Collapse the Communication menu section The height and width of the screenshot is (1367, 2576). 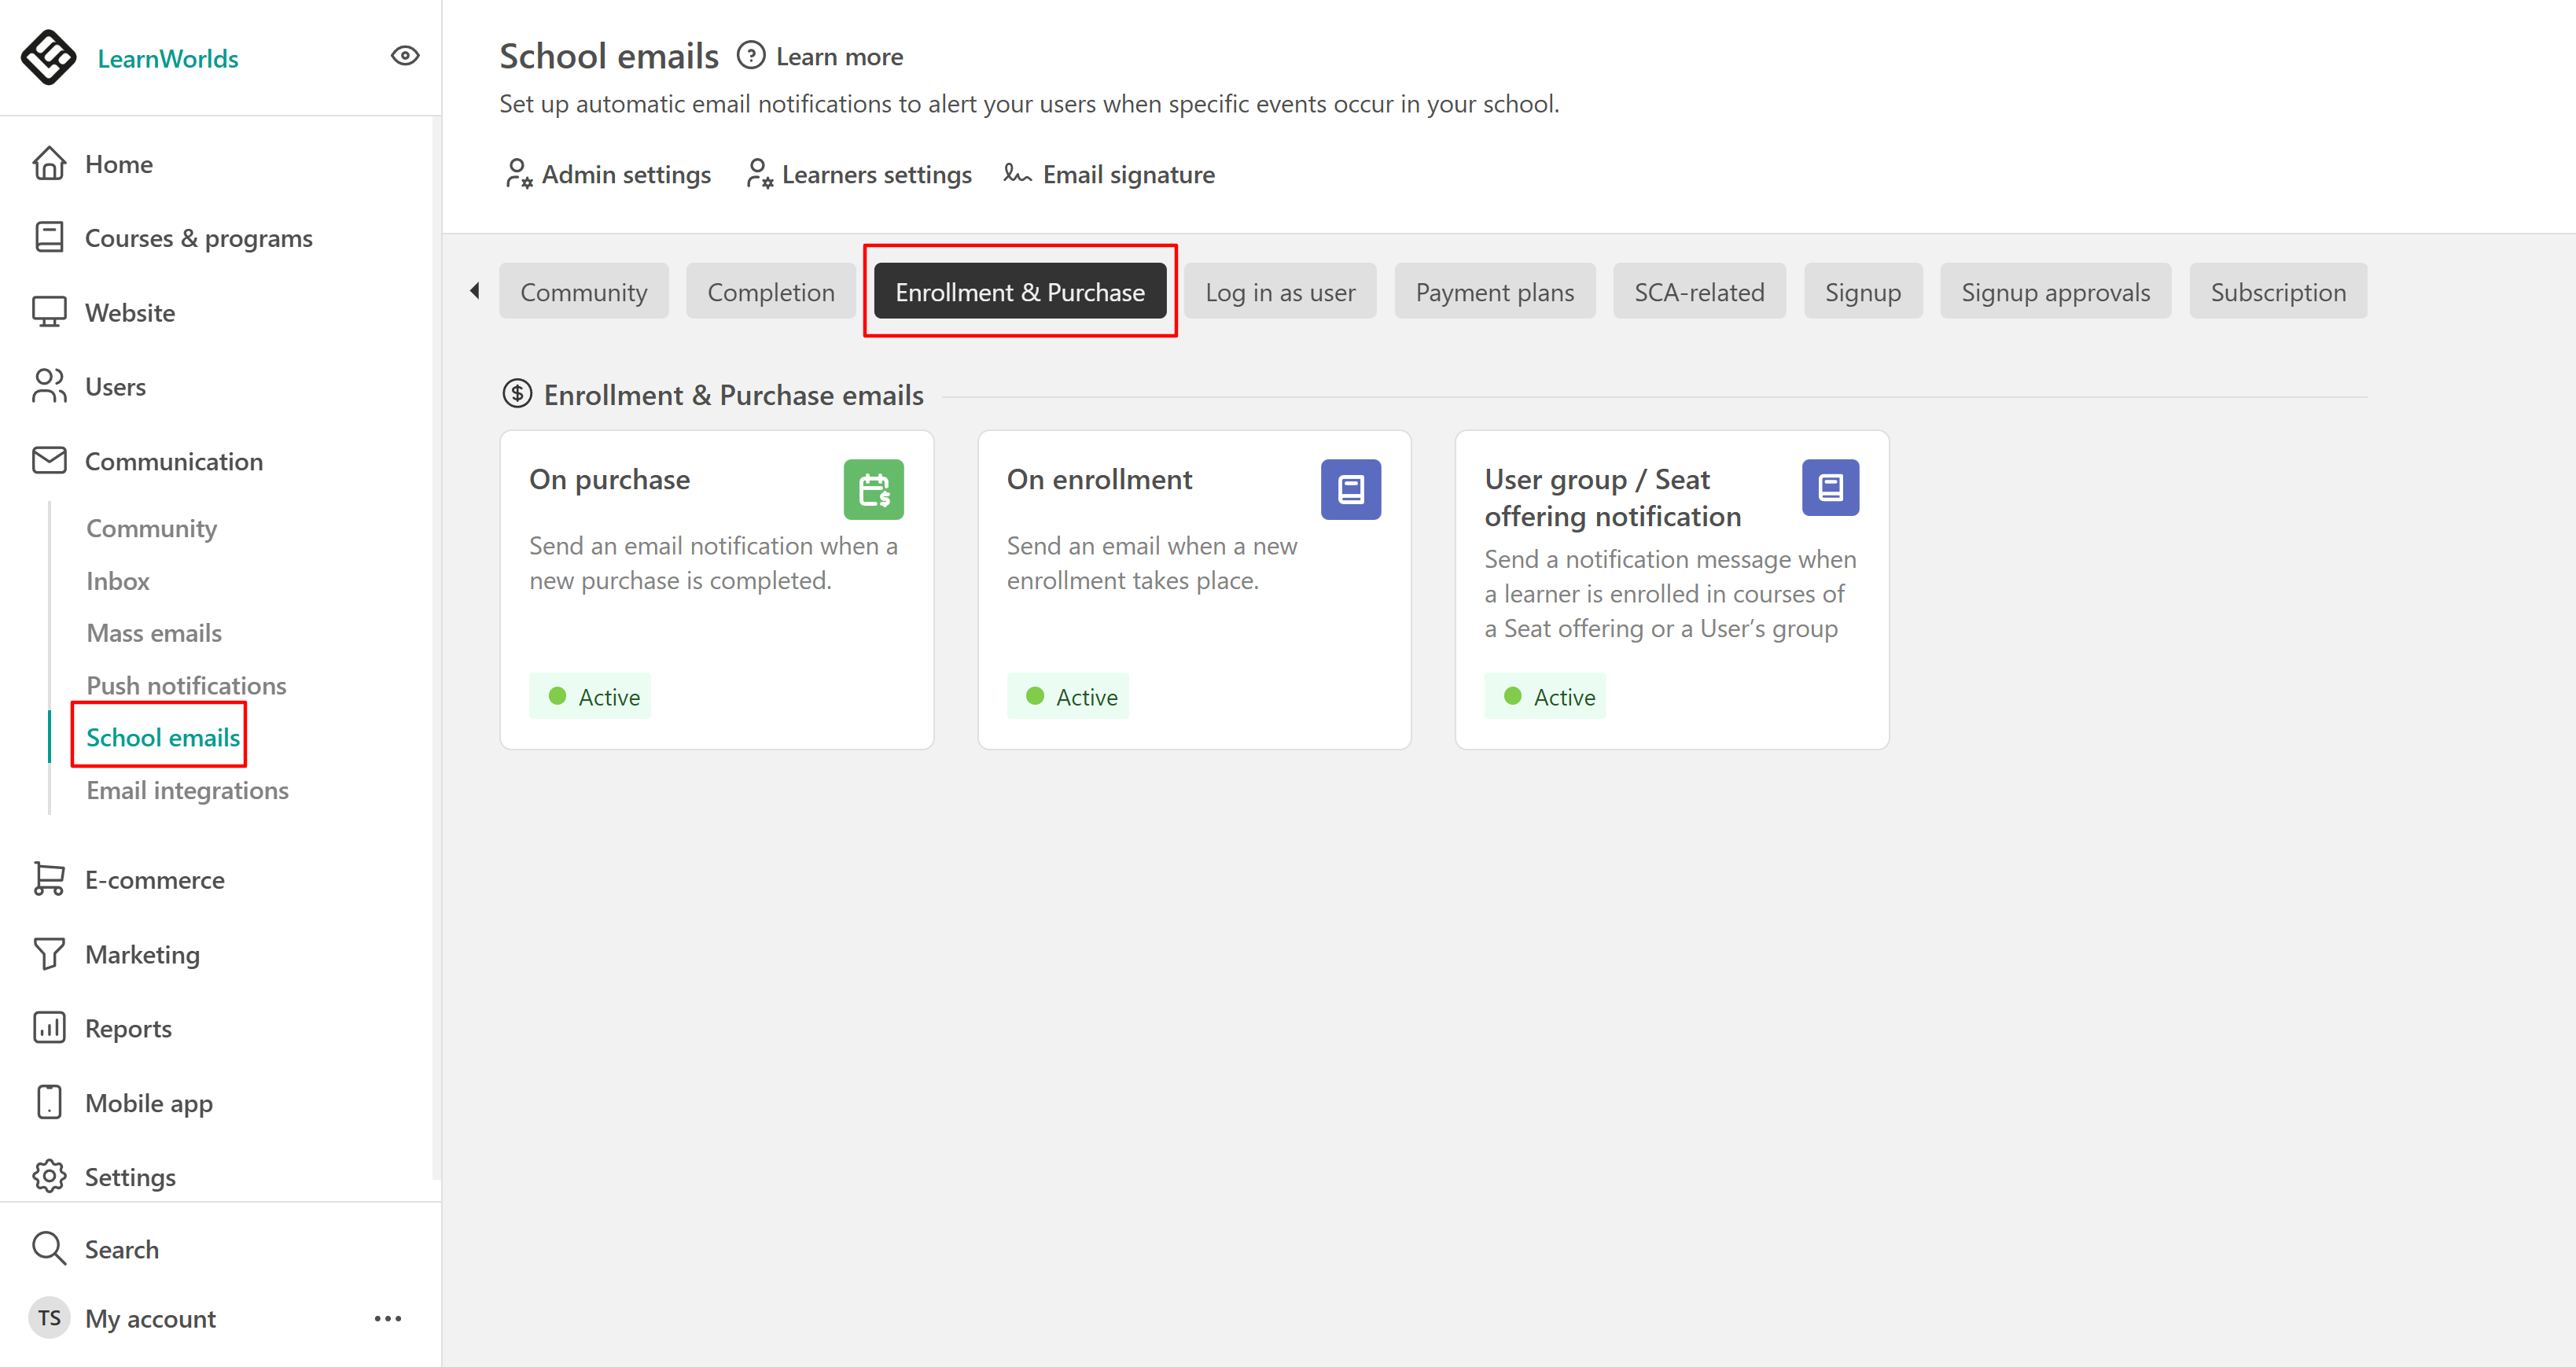click(x=173, y=461)
